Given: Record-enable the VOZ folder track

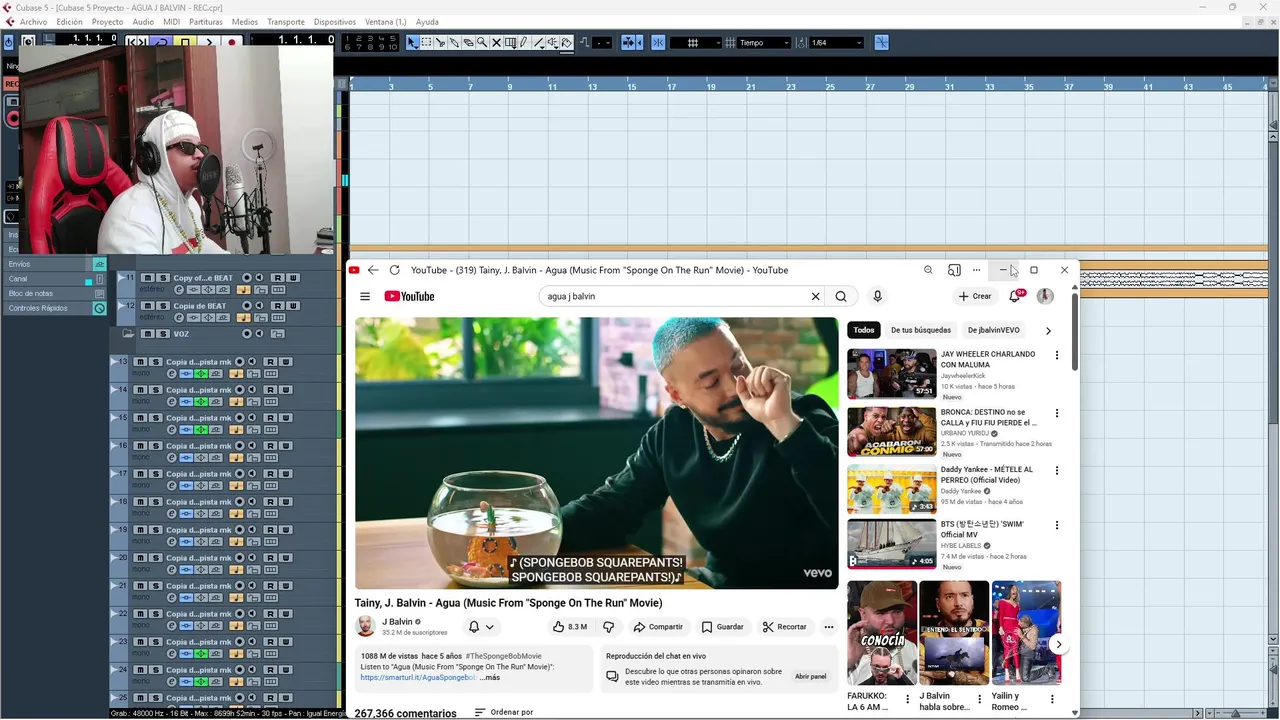Looking at the screenshot, I should [x=247, y=334].
